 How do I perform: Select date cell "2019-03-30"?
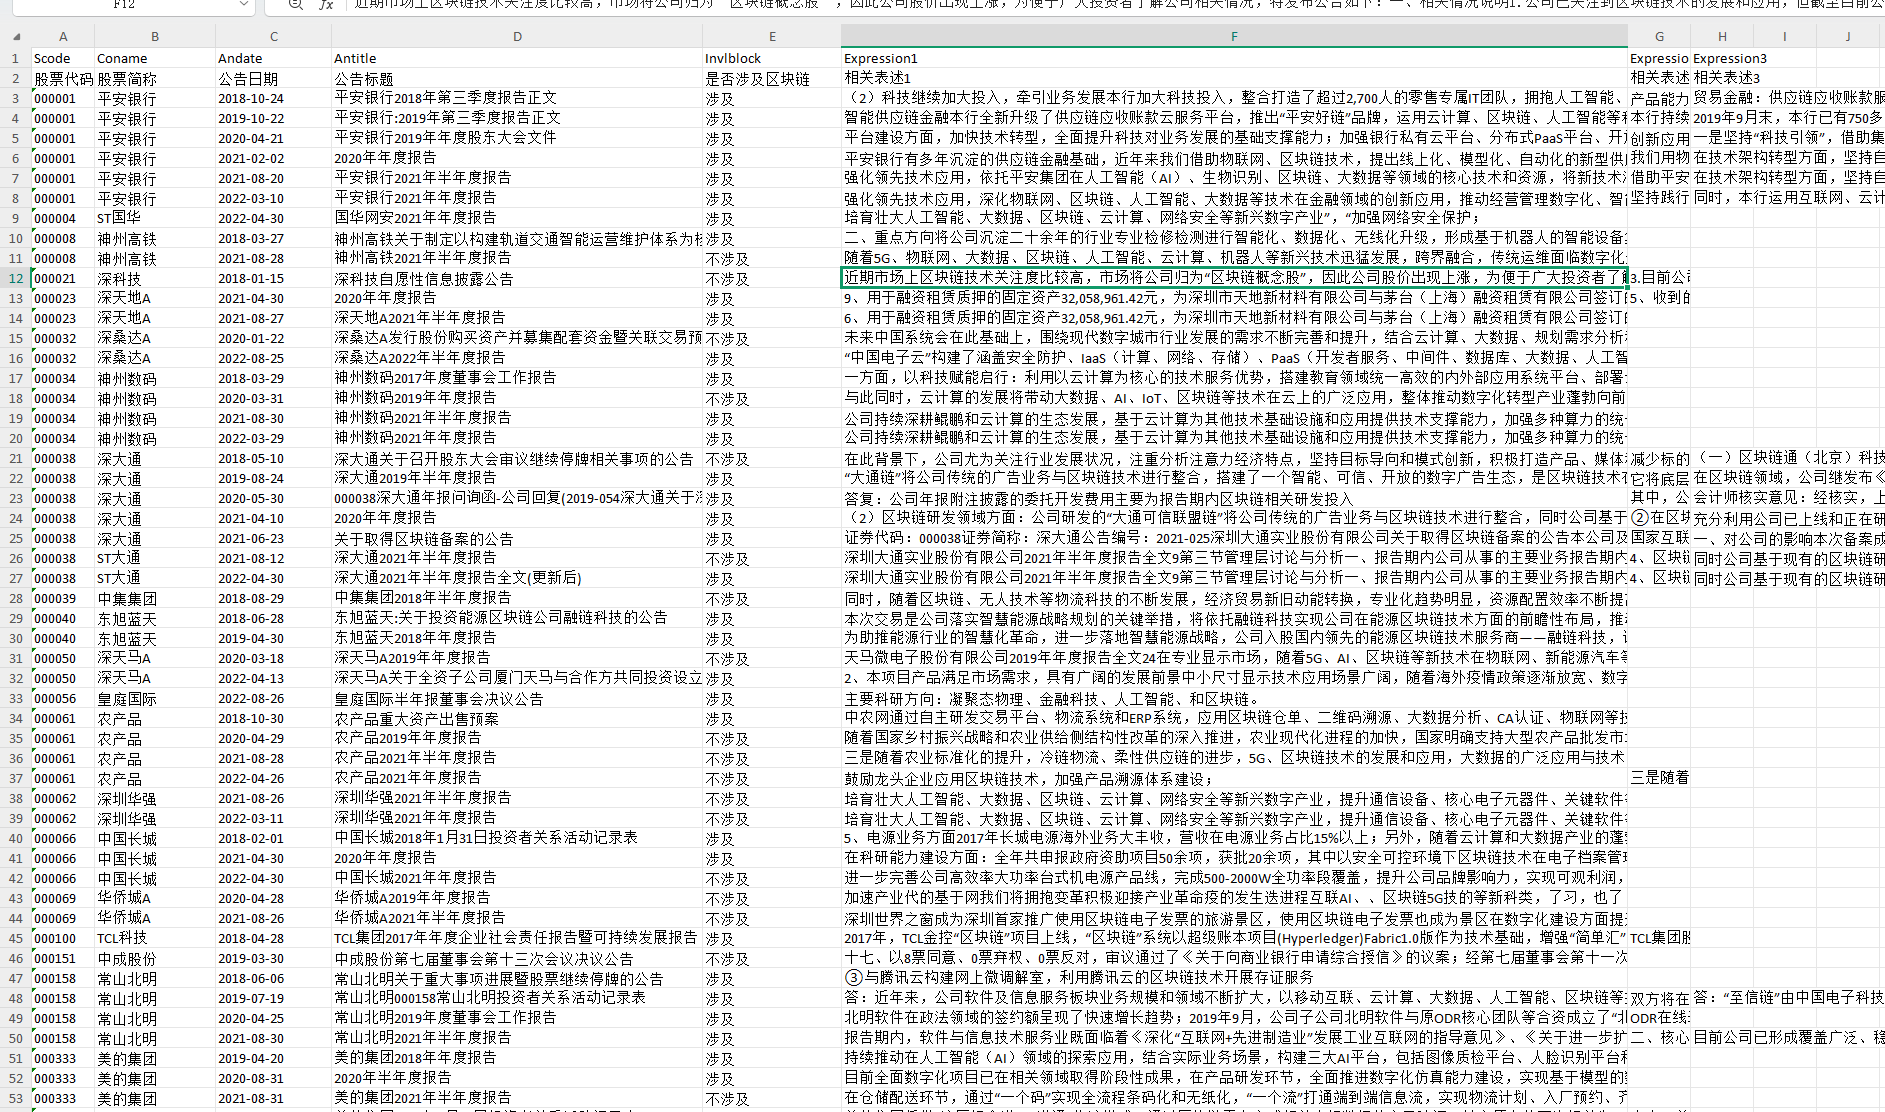click(x=273, y=958)
